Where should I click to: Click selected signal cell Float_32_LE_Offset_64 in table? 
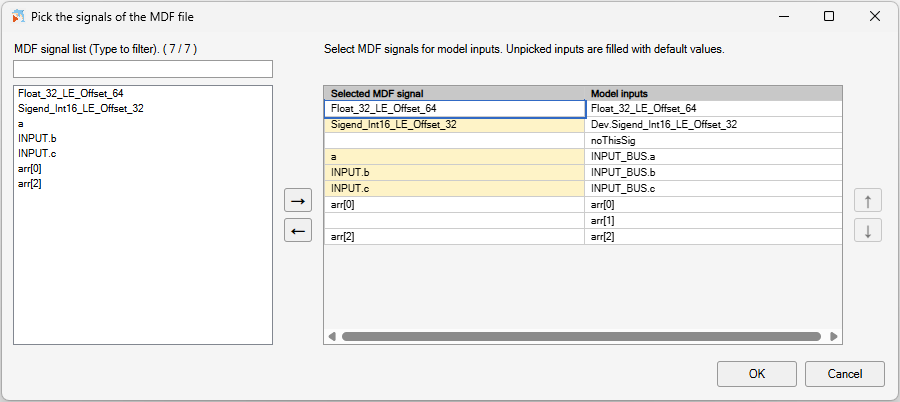point(455,109)
